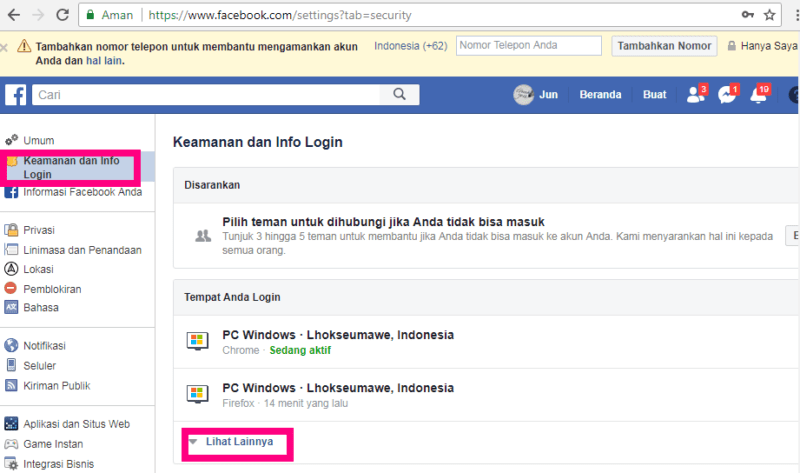Click the Tambahkan Nomor button
The width and height of the screenshot is (800, 473).
(x=664, y=46)
